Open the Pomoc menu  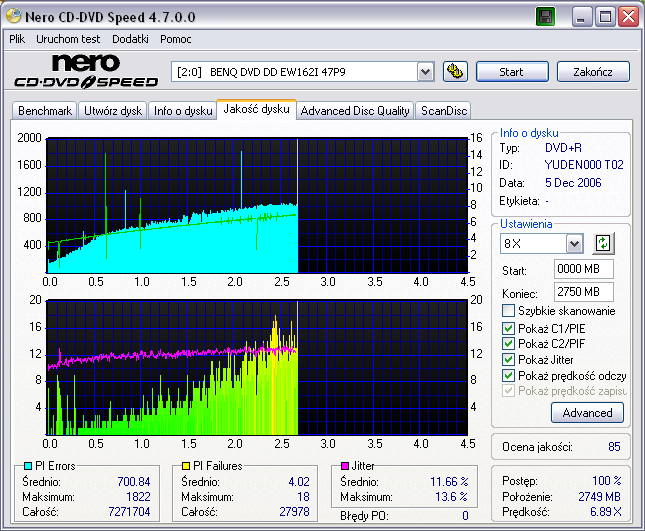click(x=176, y=39)
